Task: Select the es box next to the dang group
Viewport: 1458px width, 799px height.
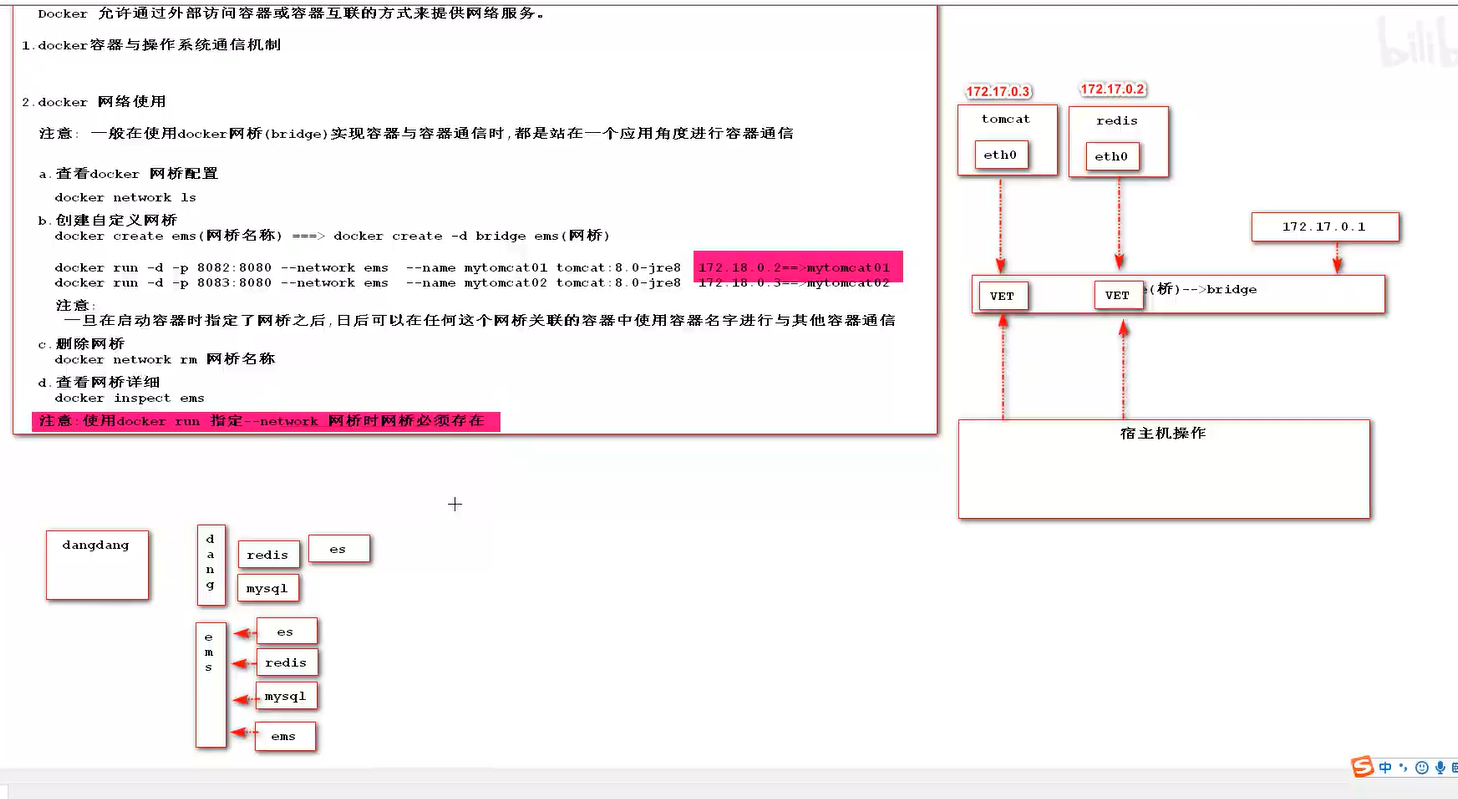Action: tap(339, 548)
